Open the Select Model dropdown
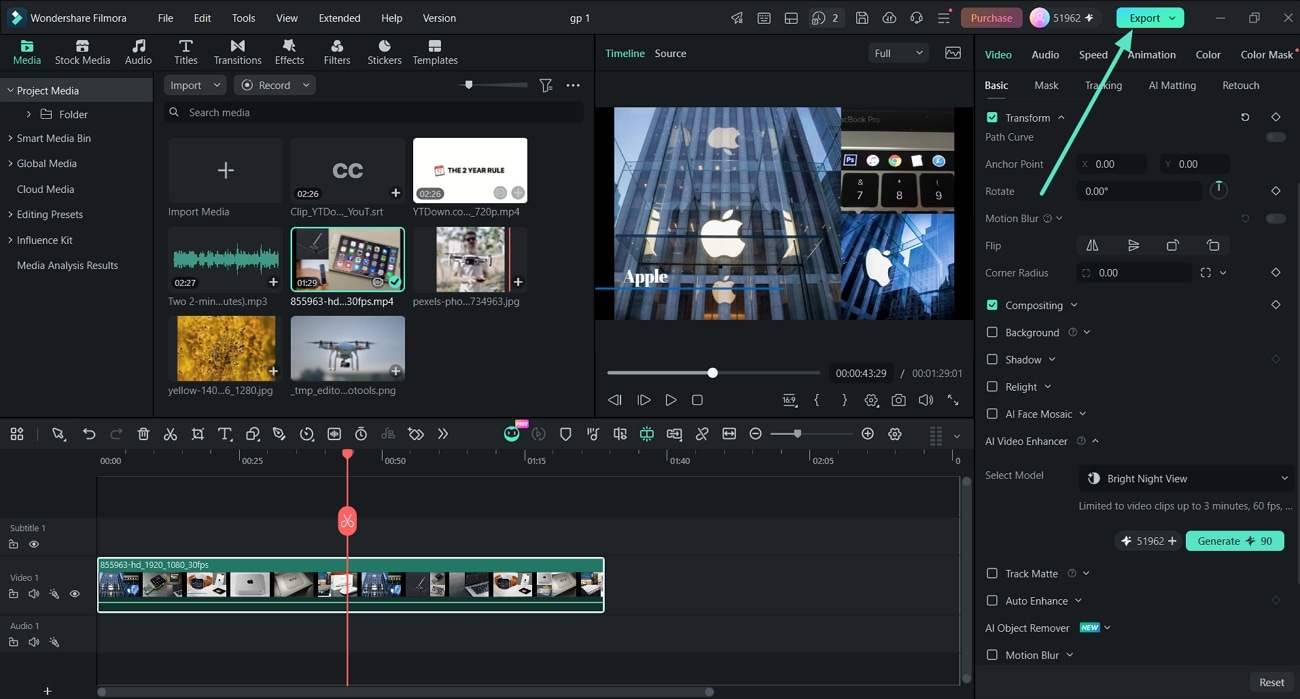The width and height of the screenshot is (1300, 699). [x=1188, y=479]
